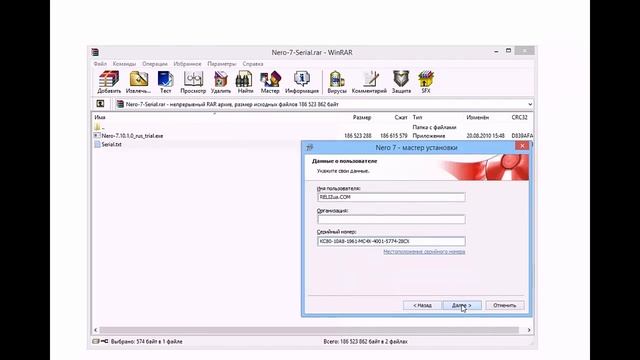
Task: Click the WinRAR title bar app icon
Action: 95,52
